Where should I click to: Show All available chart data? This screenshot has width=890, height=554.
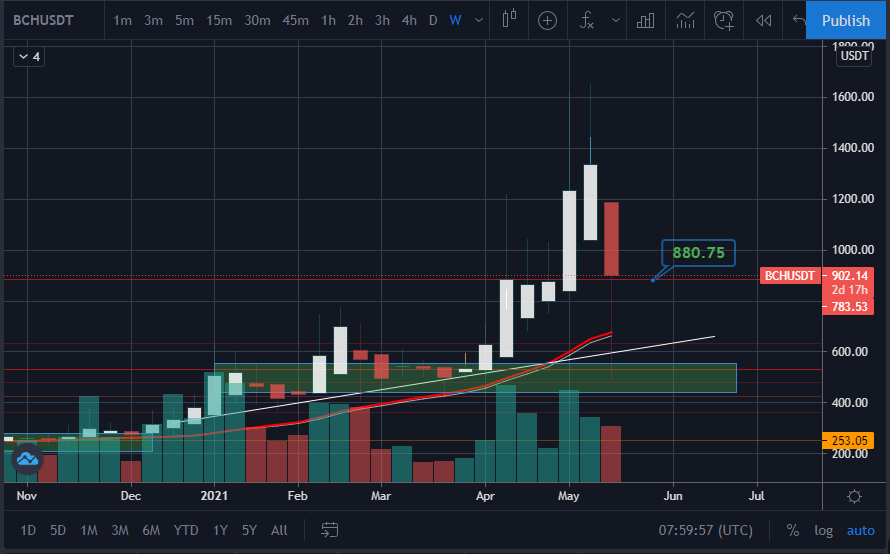(x=279, y=531)
